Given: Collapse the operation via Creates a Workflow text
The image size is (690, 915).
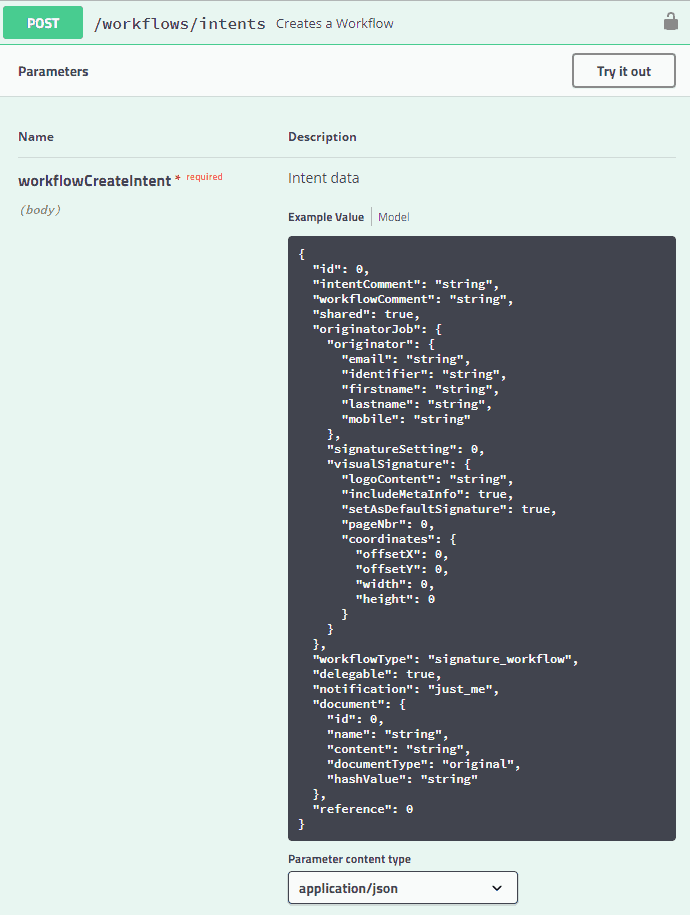Looking at the screenshot, I should click(x=334, y=23).
